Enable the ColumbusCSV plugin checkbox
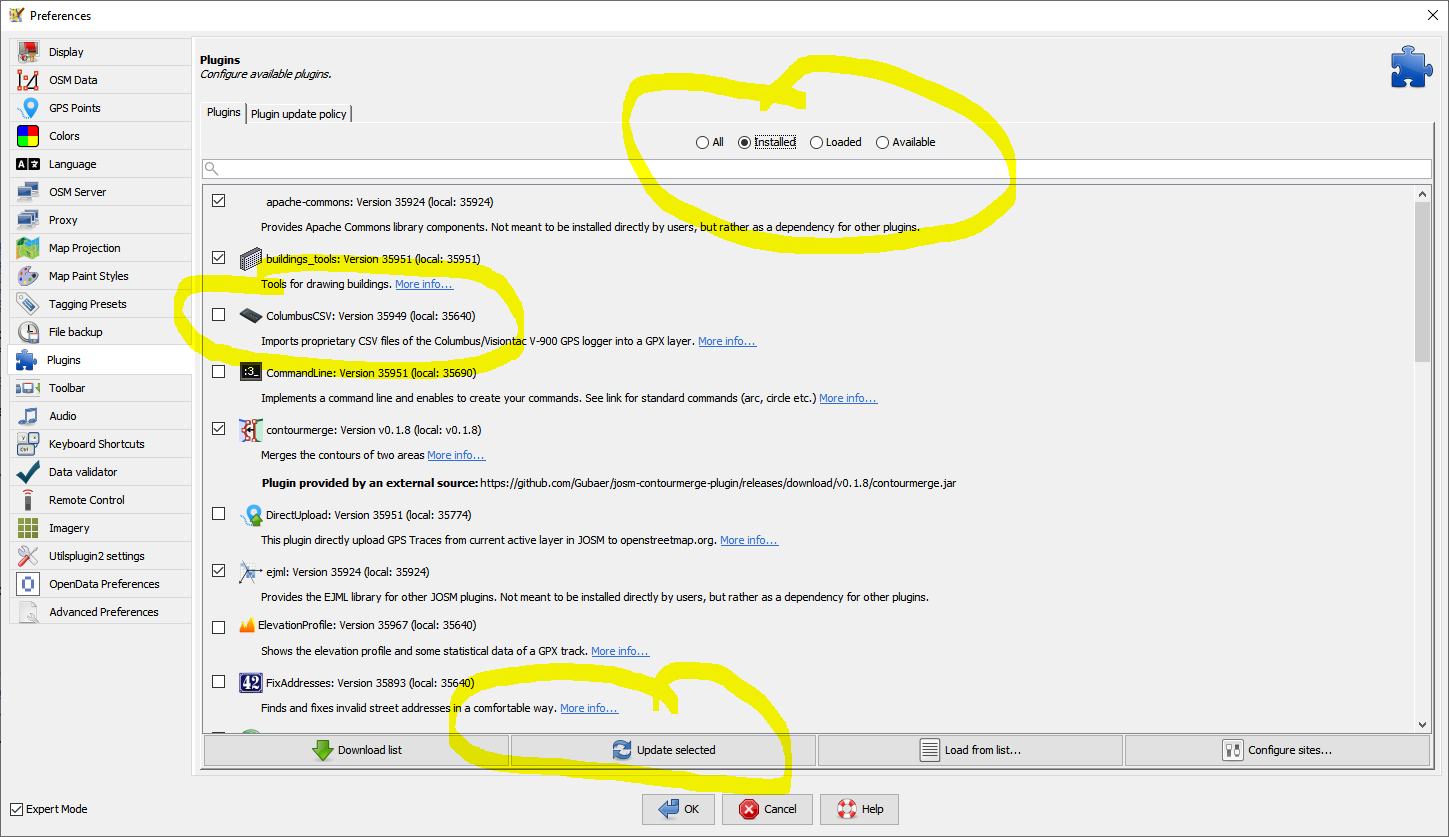Screen dimensions: 1449x837 point(219,315)
